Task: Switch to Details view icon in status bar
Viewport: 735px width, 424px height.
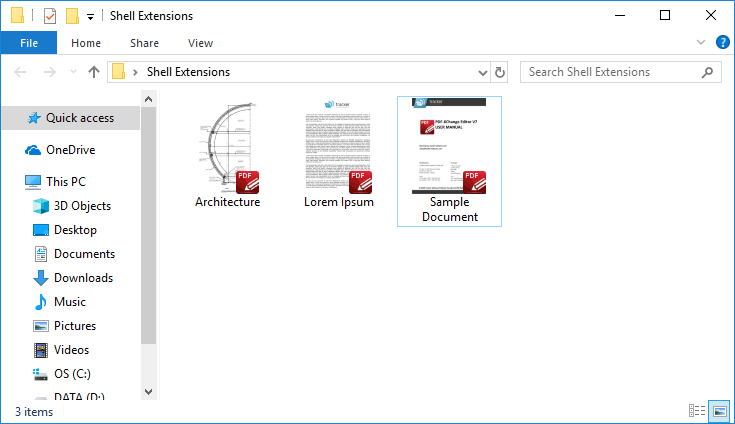Action: 697,411
